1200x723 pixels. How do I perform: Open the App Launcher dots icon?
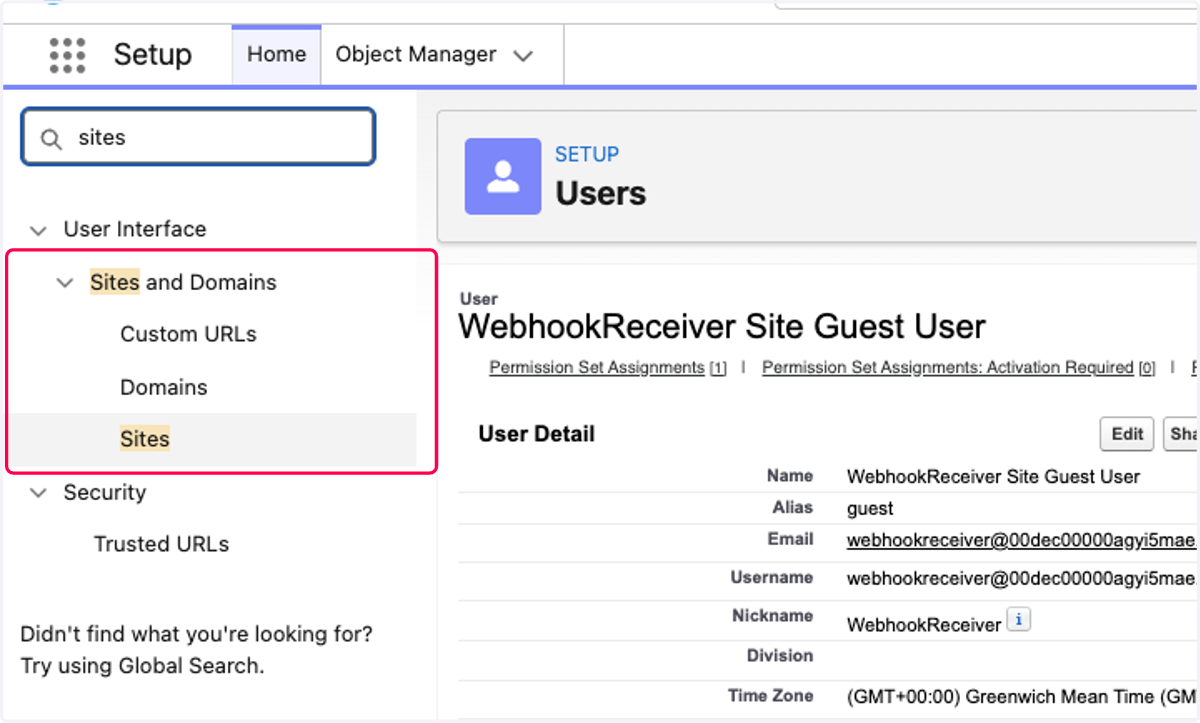click(x=67, y=55)
